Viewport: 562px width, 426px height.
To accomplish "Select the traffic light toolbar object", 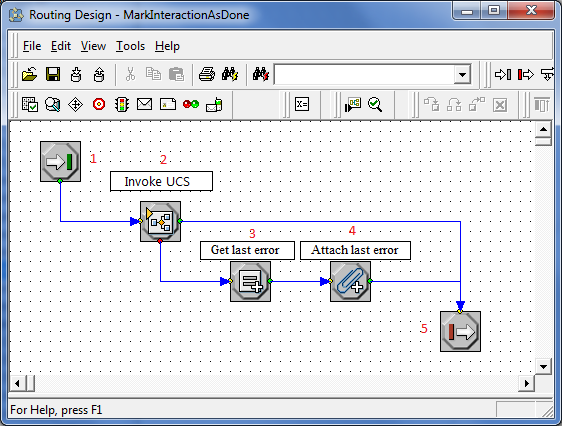I will (122, 105).
